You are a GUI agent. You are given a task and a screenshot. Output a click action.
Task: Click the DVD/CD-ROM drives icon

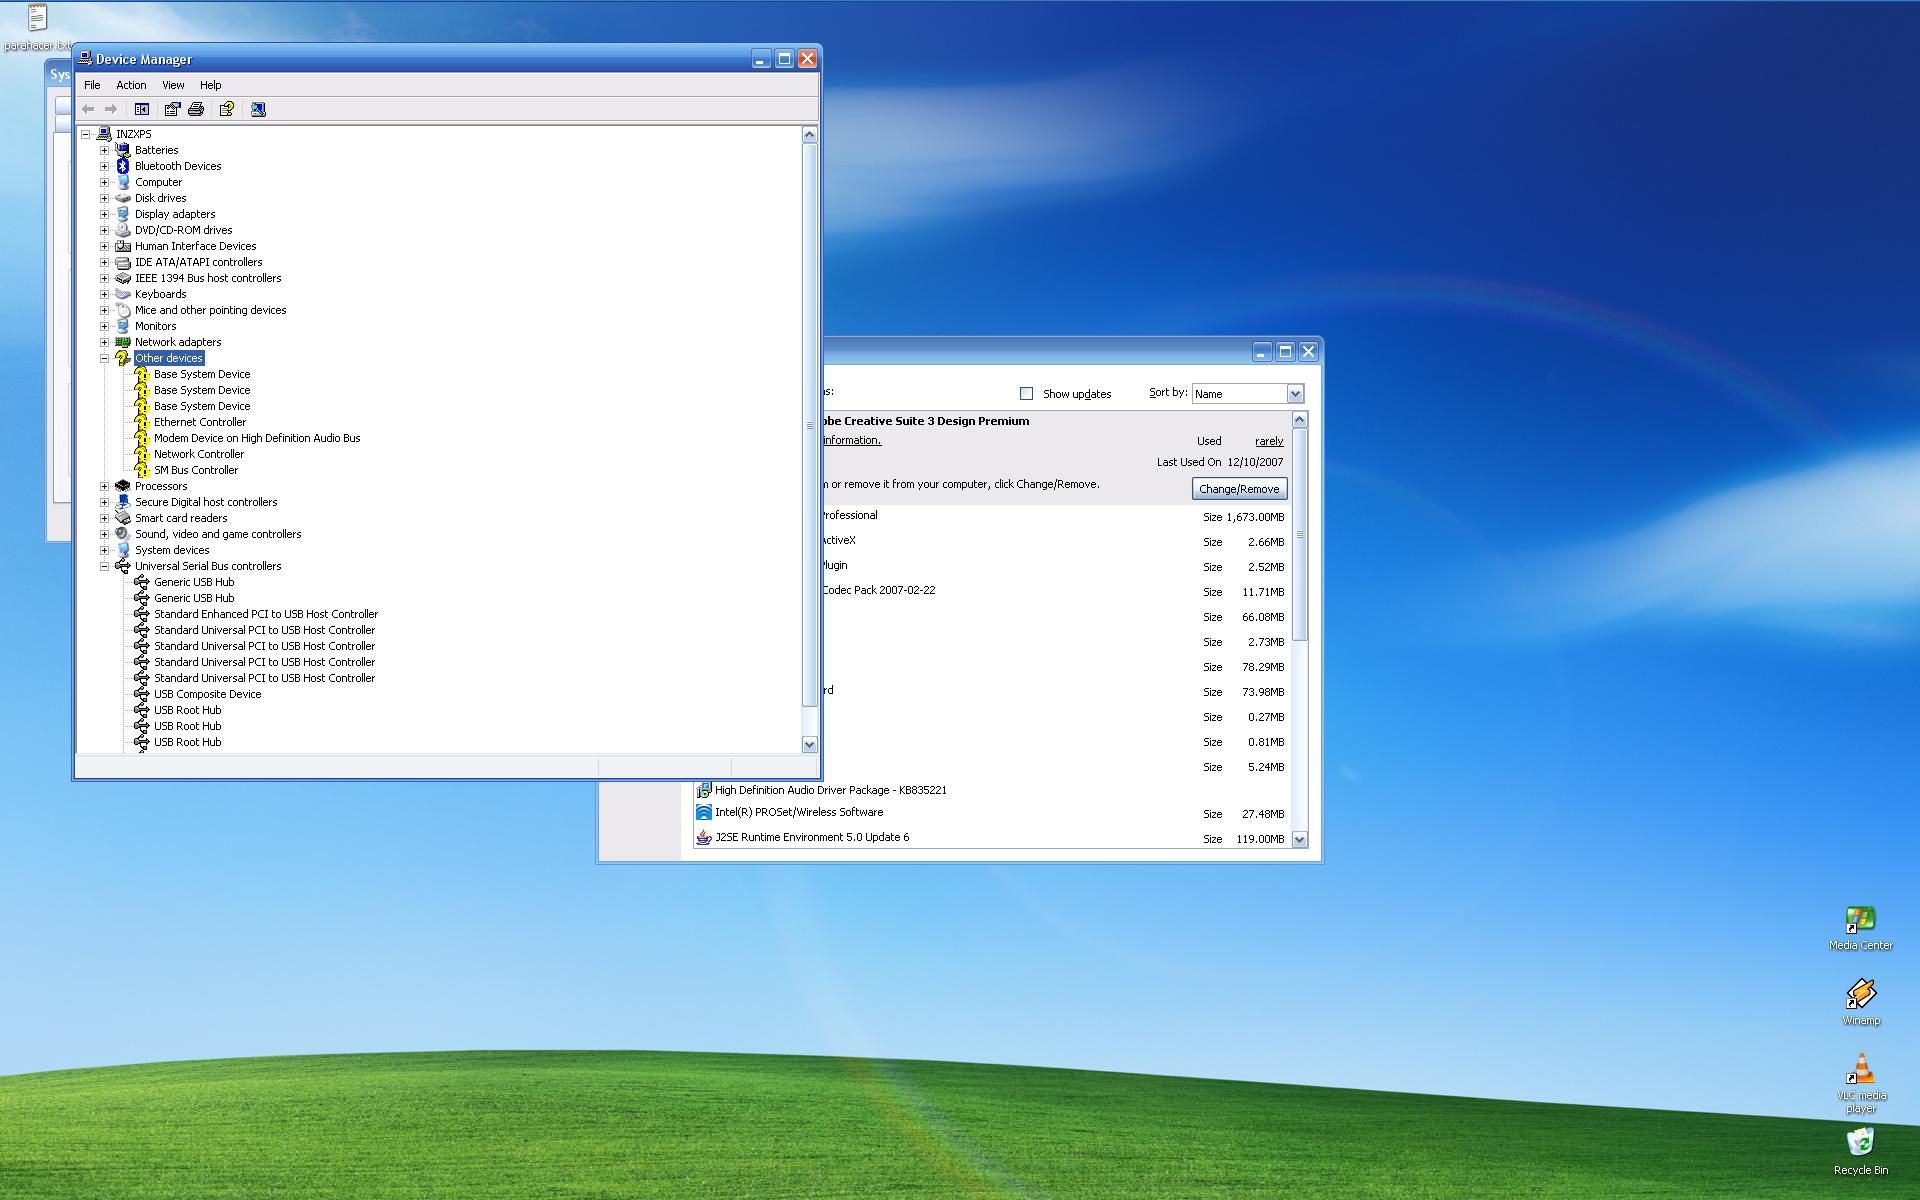point(123,230)
